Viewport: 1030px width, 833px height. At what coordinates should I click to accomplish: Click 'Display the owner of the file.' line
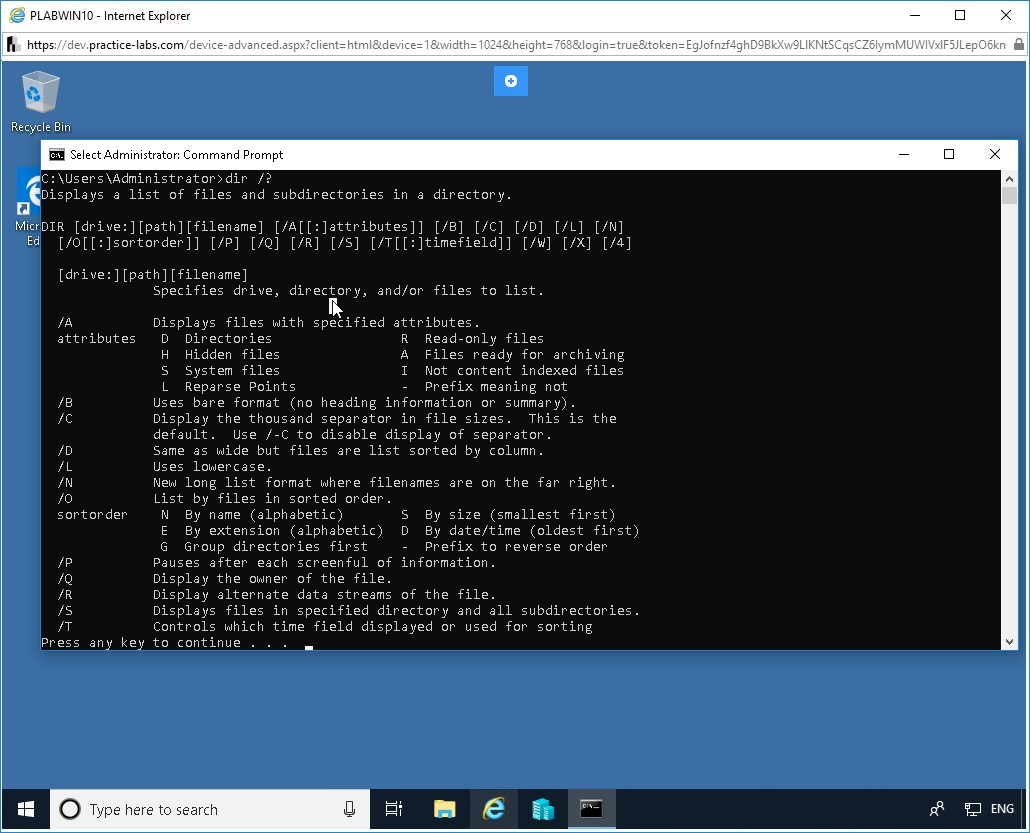(x=272, y=578)
